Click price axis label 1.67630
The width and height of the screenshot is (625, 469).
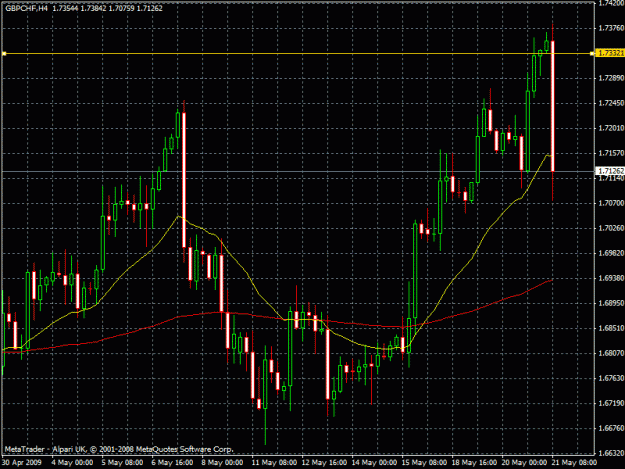click(x=611, y=378)
